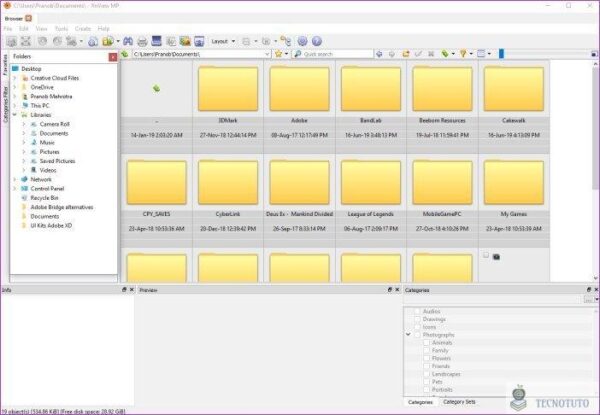Click the green Tag icon in address toolbar

point(445,54)
